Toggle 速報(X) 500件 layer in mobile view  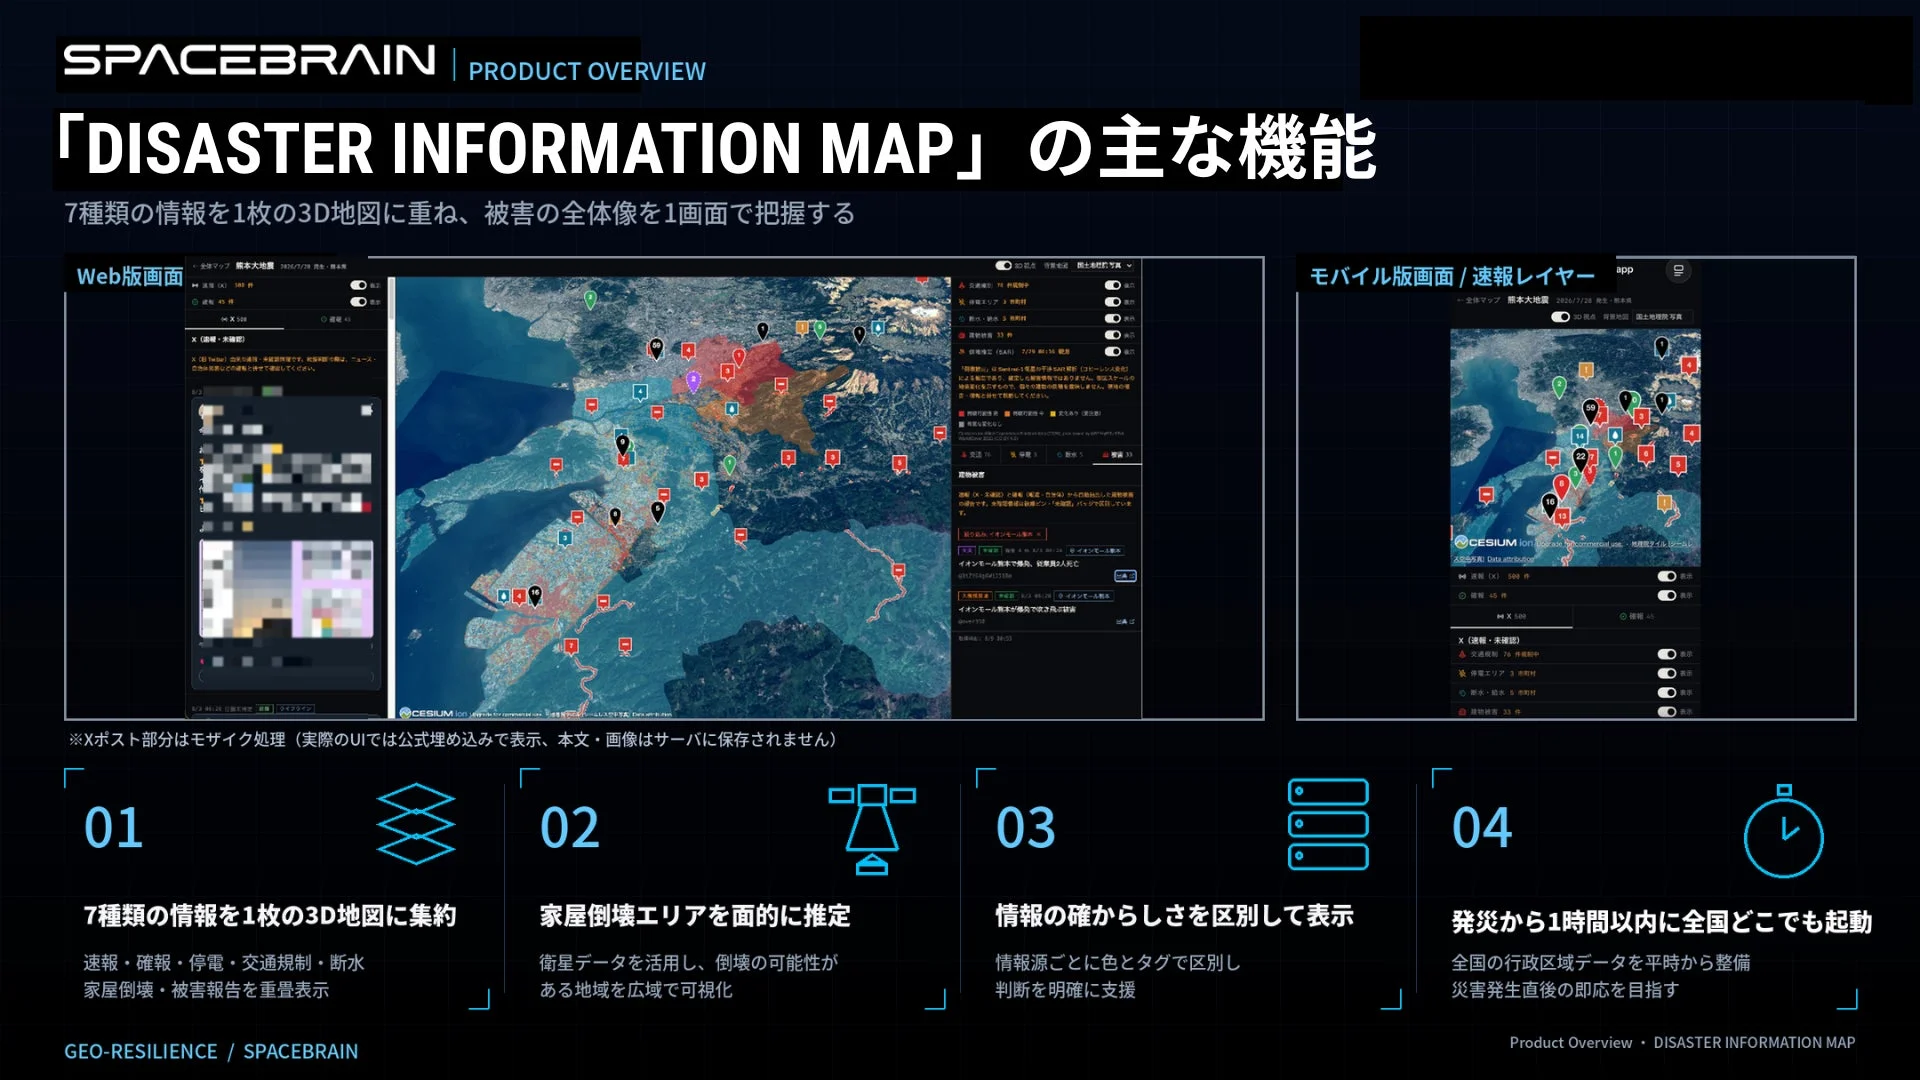(x=1667, y=576)
